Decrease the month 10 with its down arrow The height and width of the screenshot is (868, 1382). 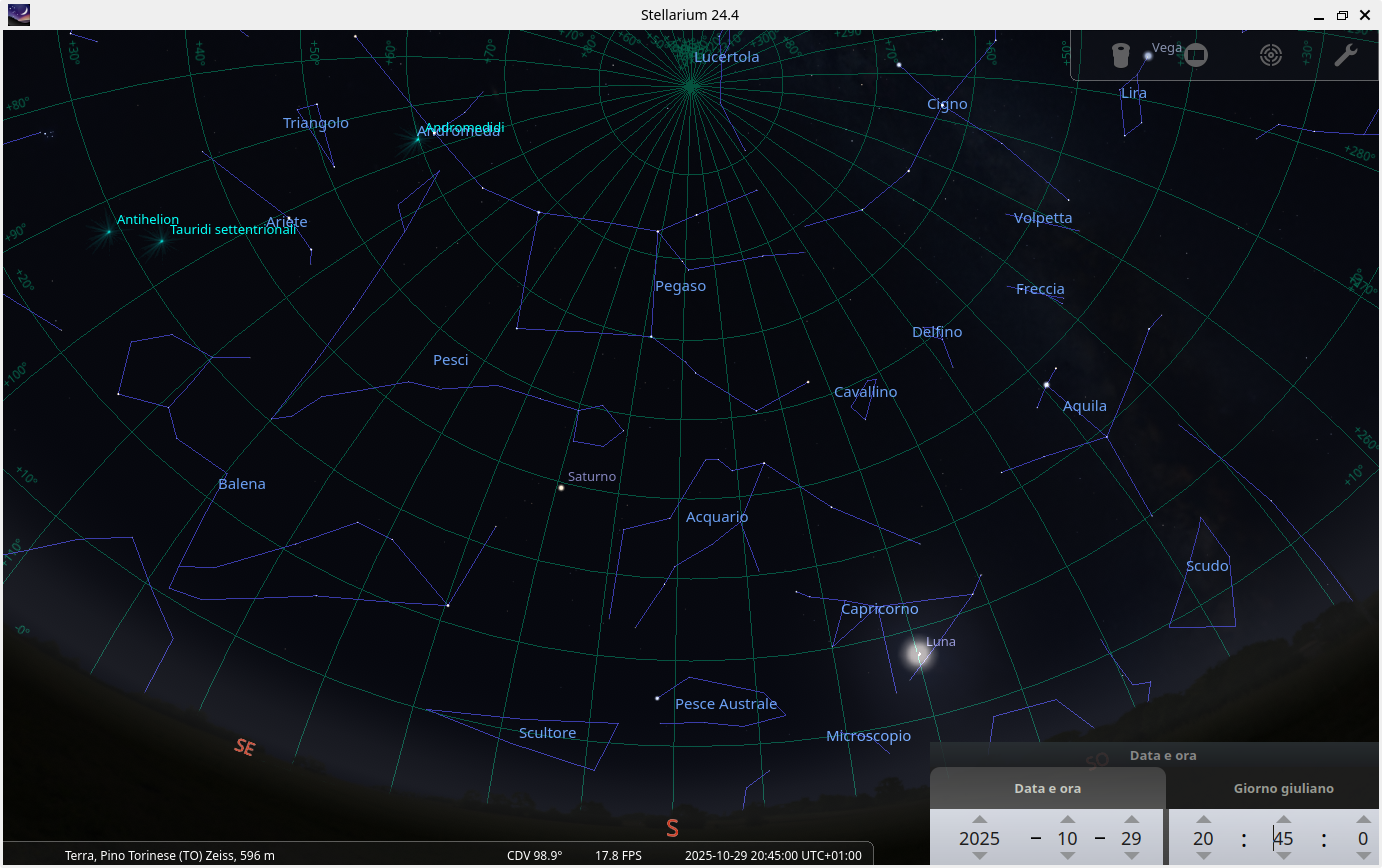1067,855
